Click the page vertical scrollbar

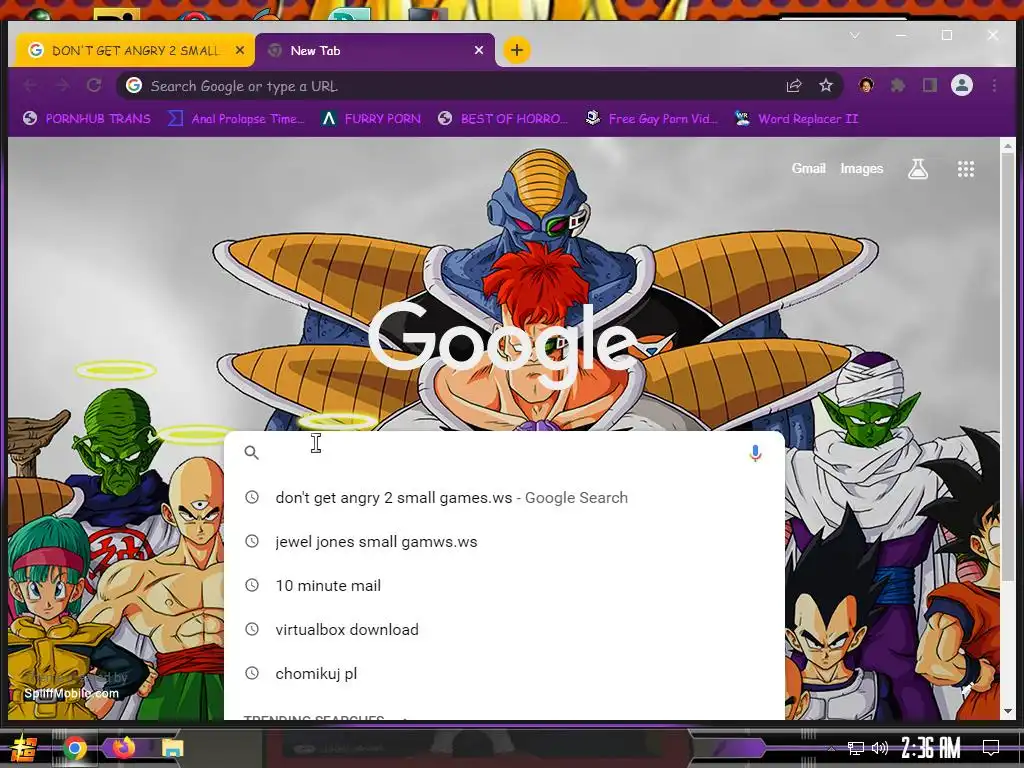click(x=1008, y=366)
